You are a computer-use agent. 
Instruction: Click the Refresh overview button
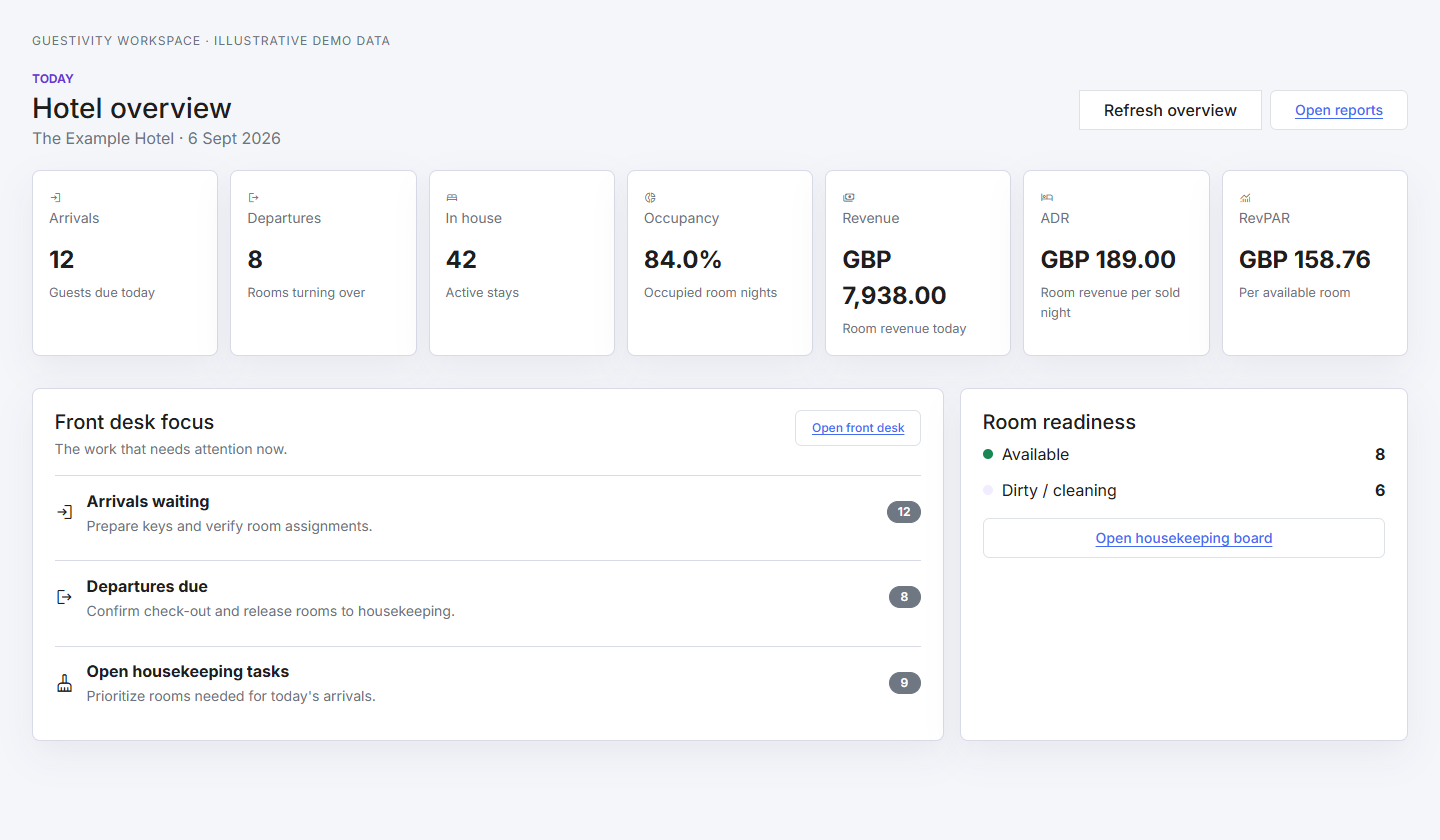coord(1170,110)
